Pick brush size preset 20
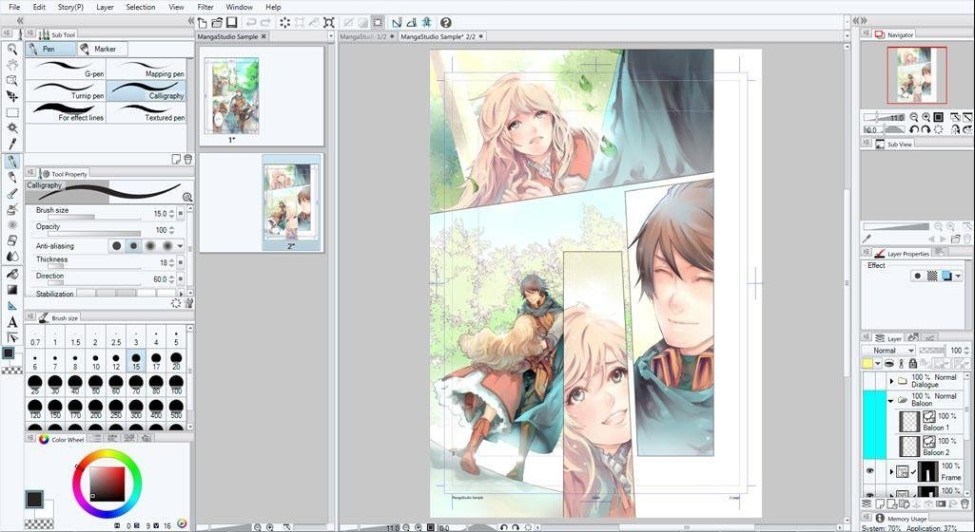Image resolution: width=975 pixels, height=532 pixels. tap(177, 360)
